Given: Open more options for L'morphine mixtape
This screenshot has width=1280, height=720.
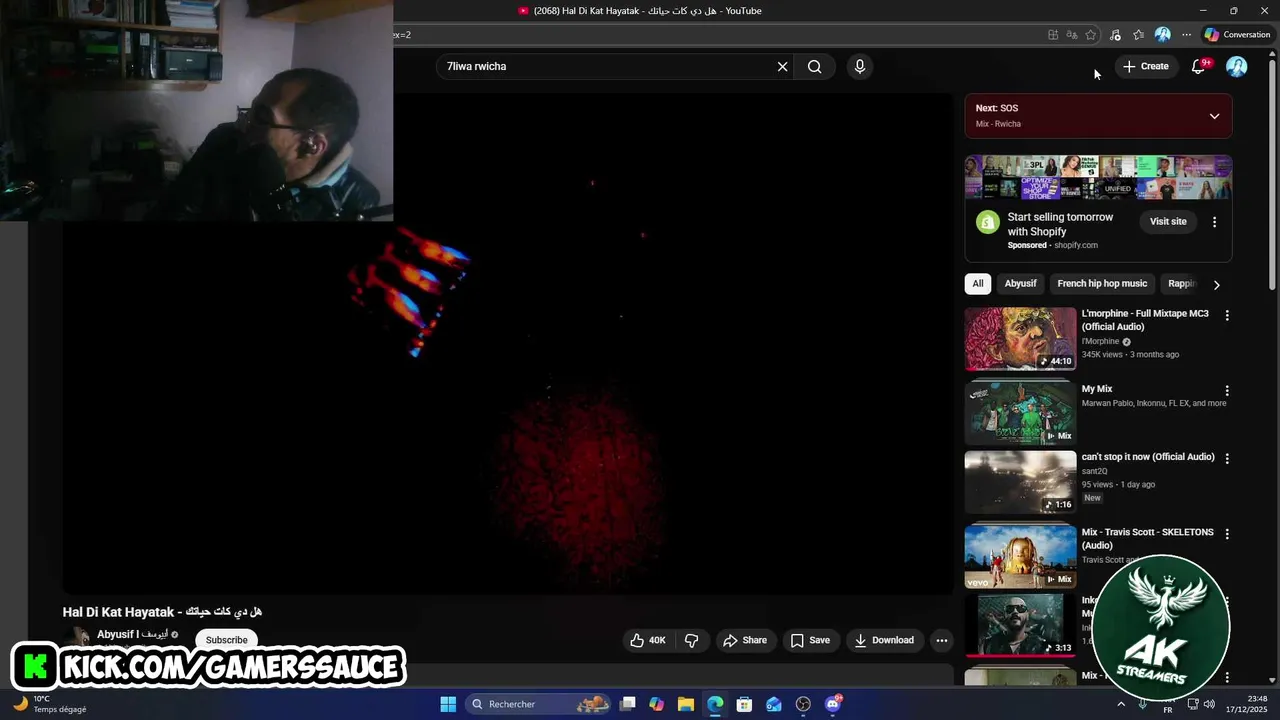Looking at the screenshot, I should tap(1227, 315).
